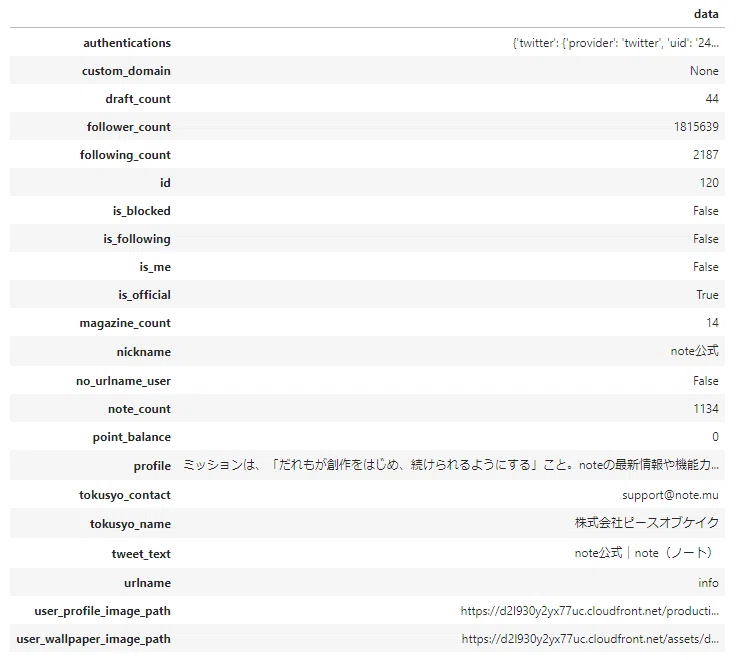Click the profile text beginning with ミッションは
Screen dimensions: 737x660
(451, 465)
